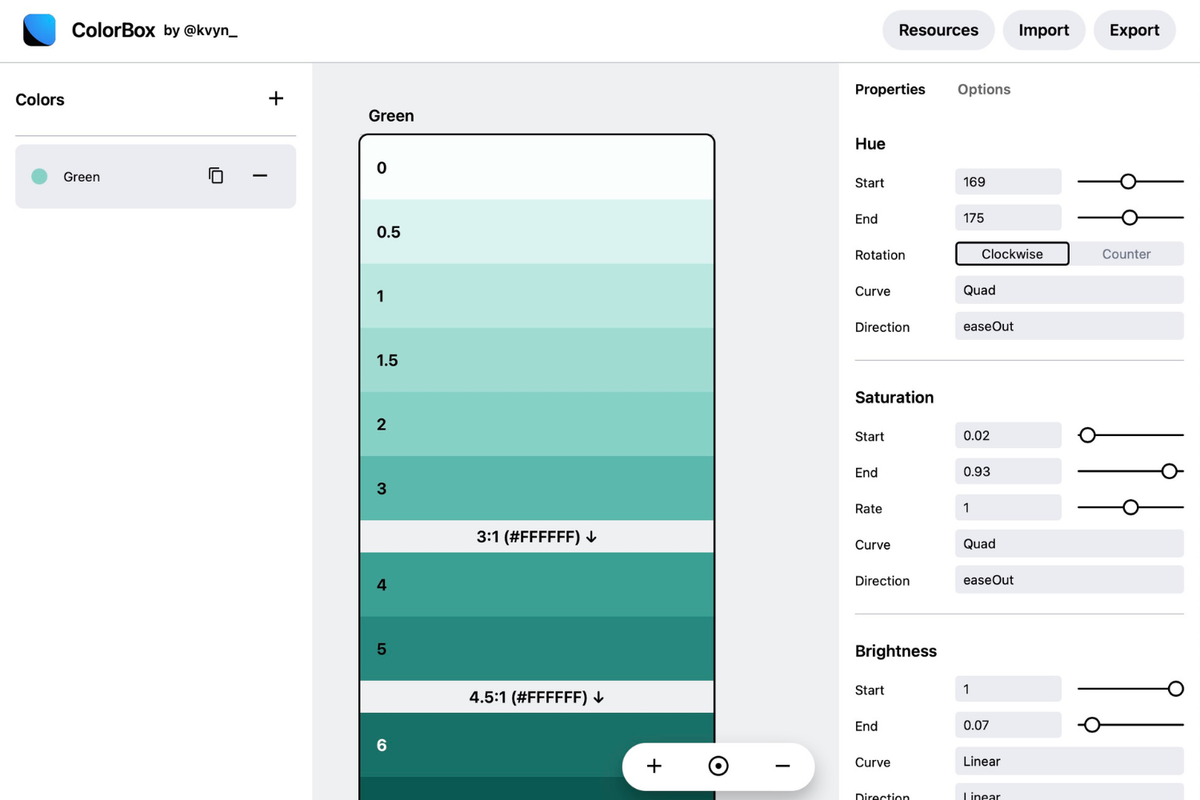Adjust the Saturation End slider handle
The image size is (1200, 800).
pyautogui.click(x=1169, y=472)
